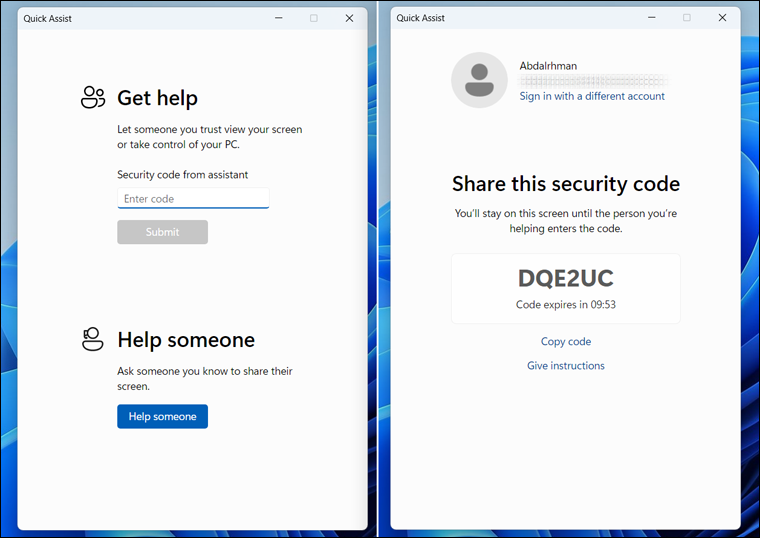Minimize the left Quick Assist window
The width and height of the screenshot is (760, 538).
(x=279, y=18)
